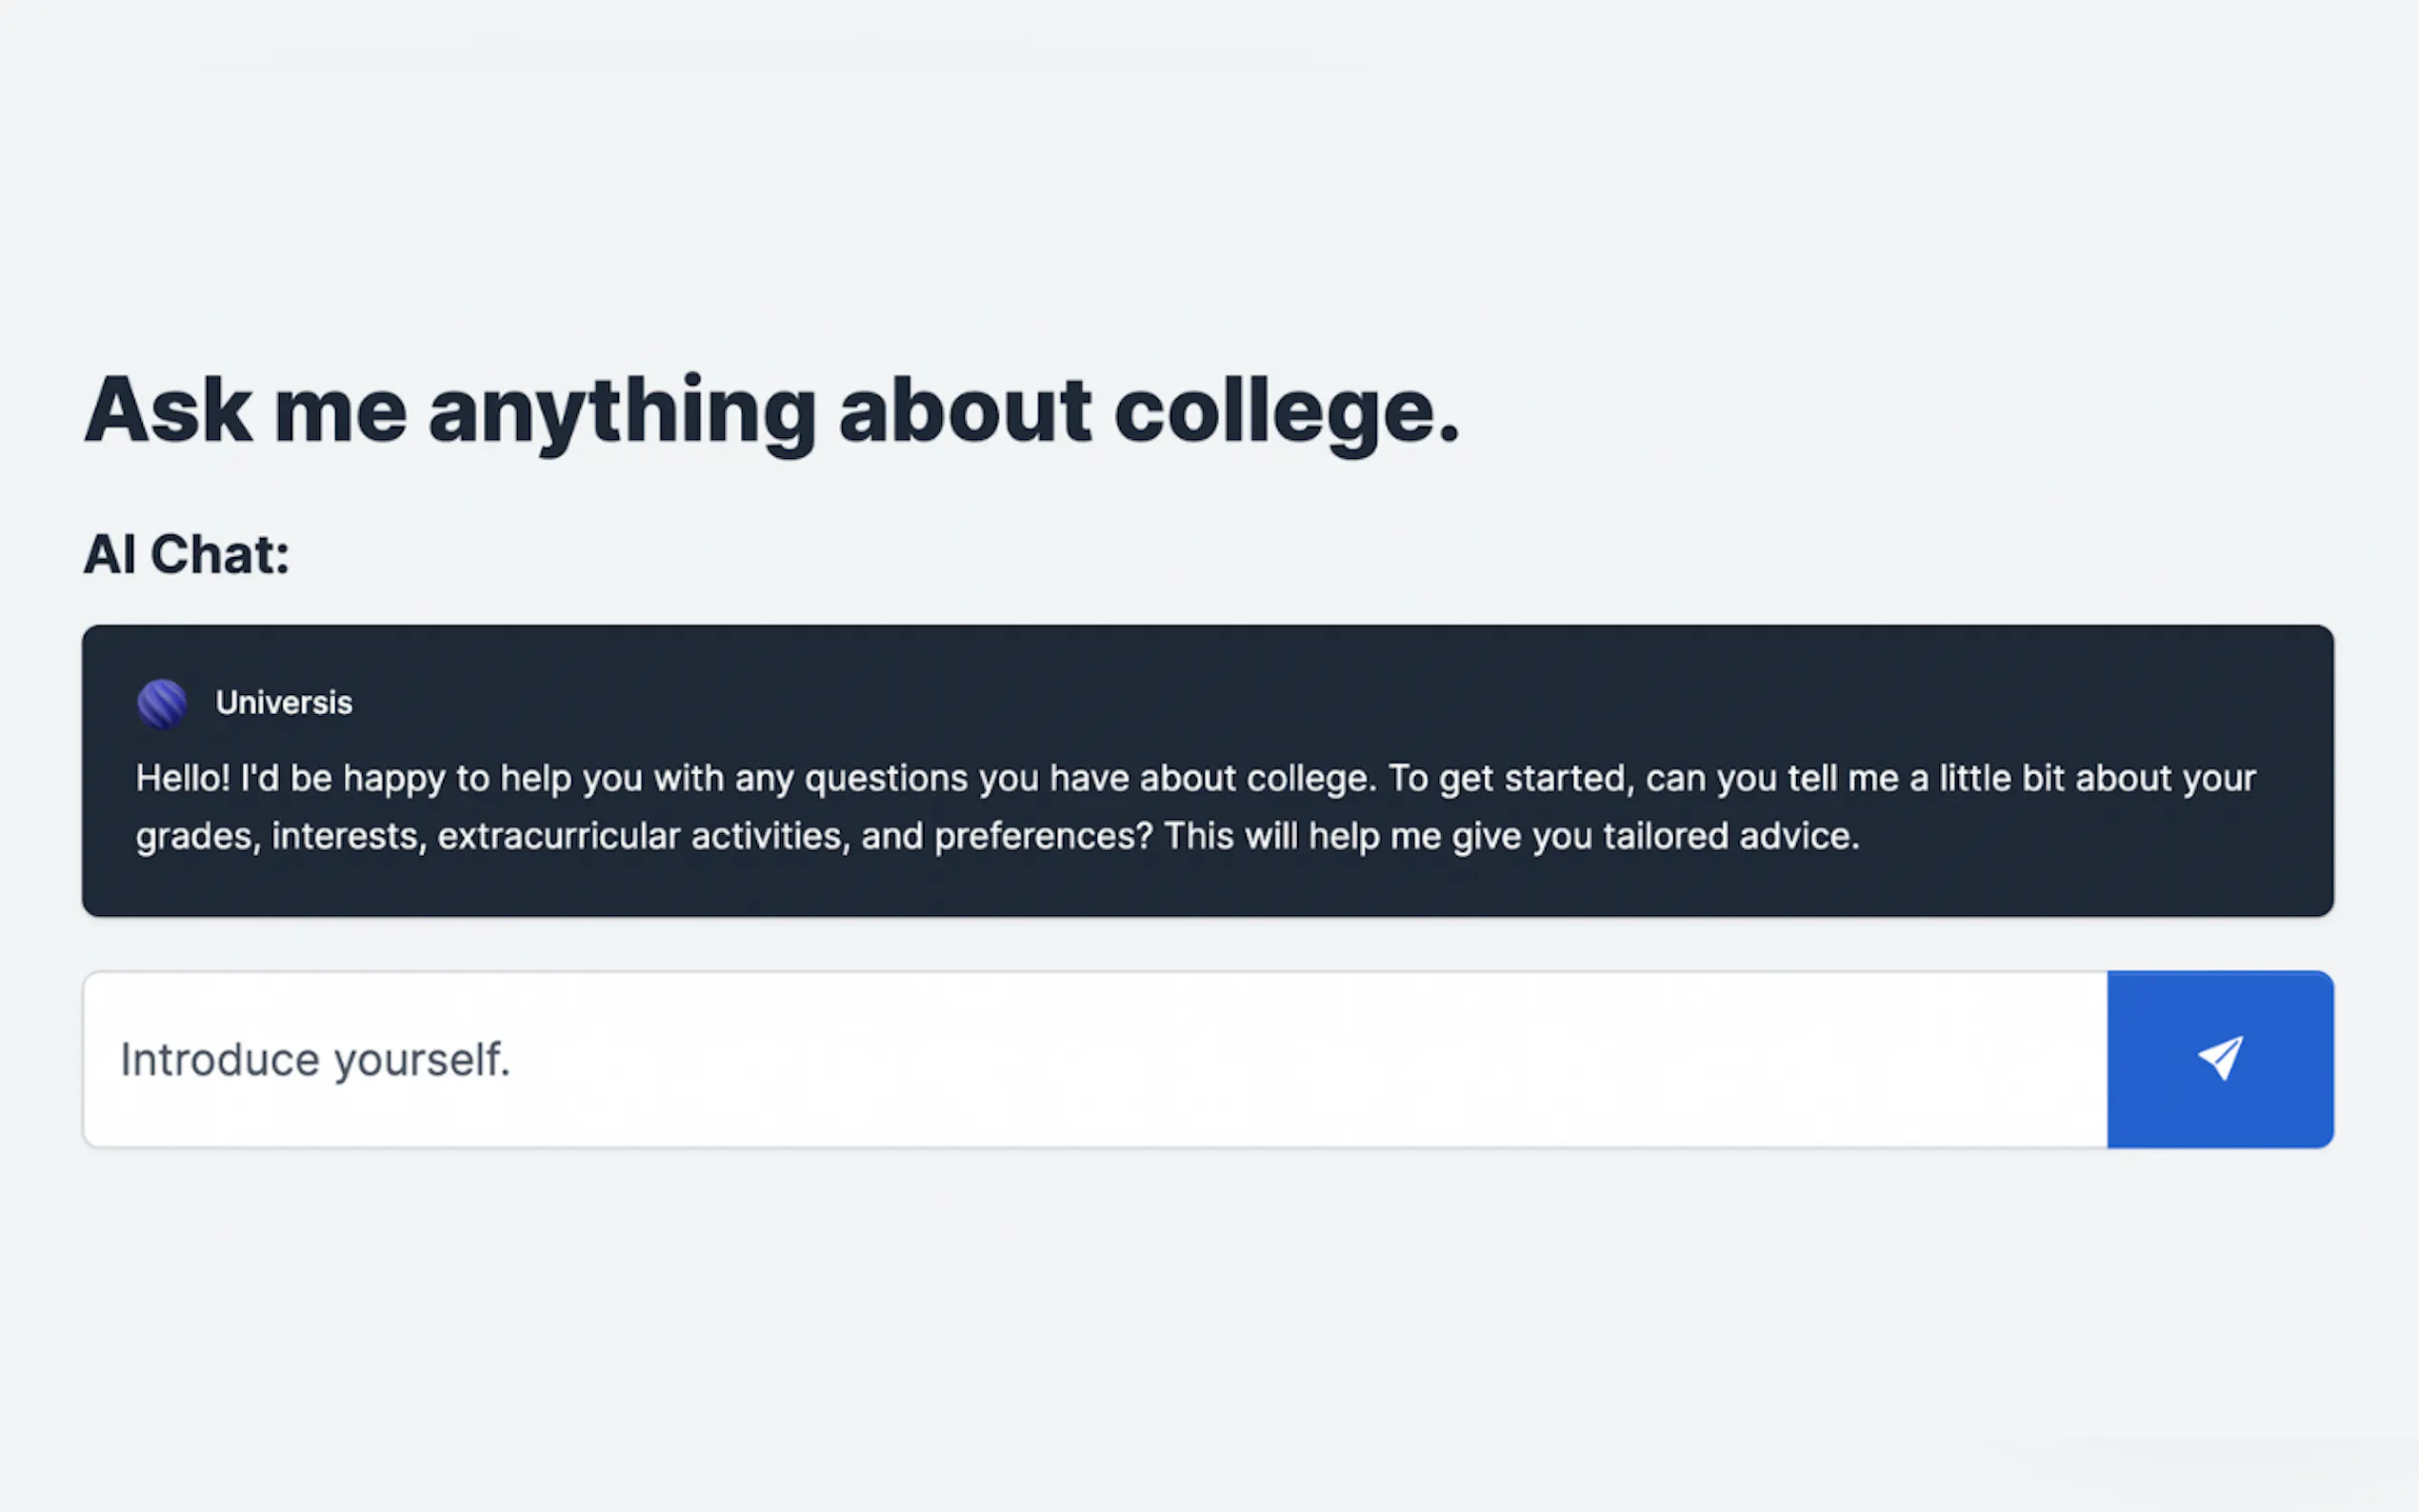Click the word "grades" in the reply
This screenshot has width=2419, height=1512.
[x=197, y=836]
